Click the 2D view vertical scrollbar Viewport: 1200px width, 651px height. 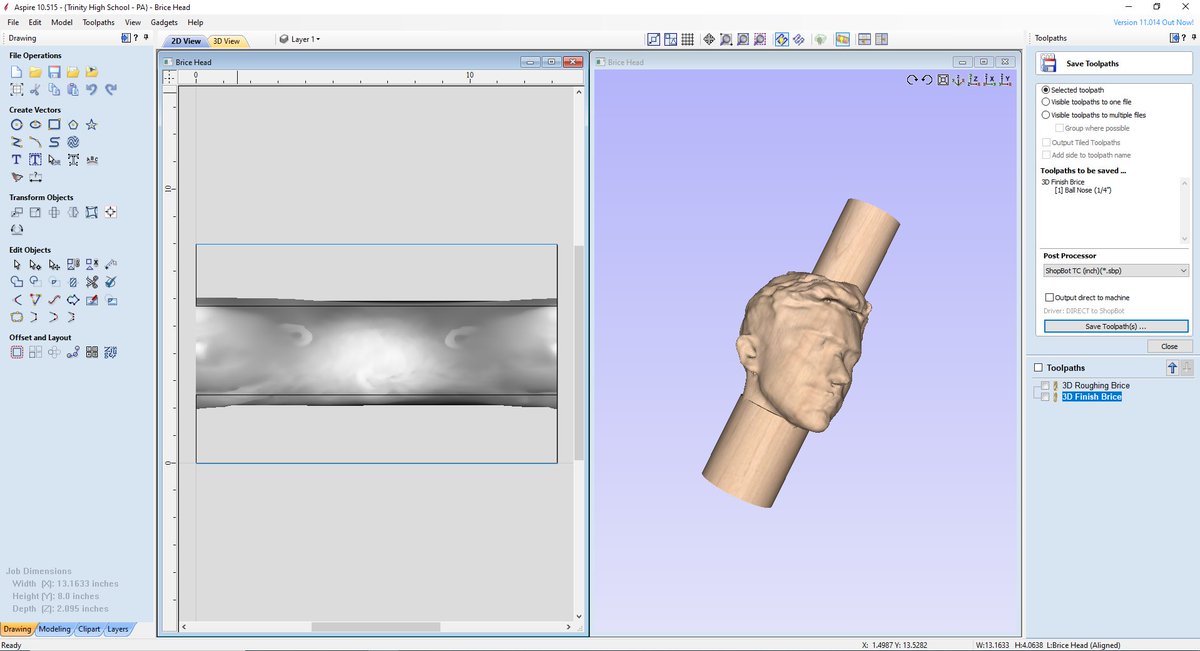tap(578, 353)
